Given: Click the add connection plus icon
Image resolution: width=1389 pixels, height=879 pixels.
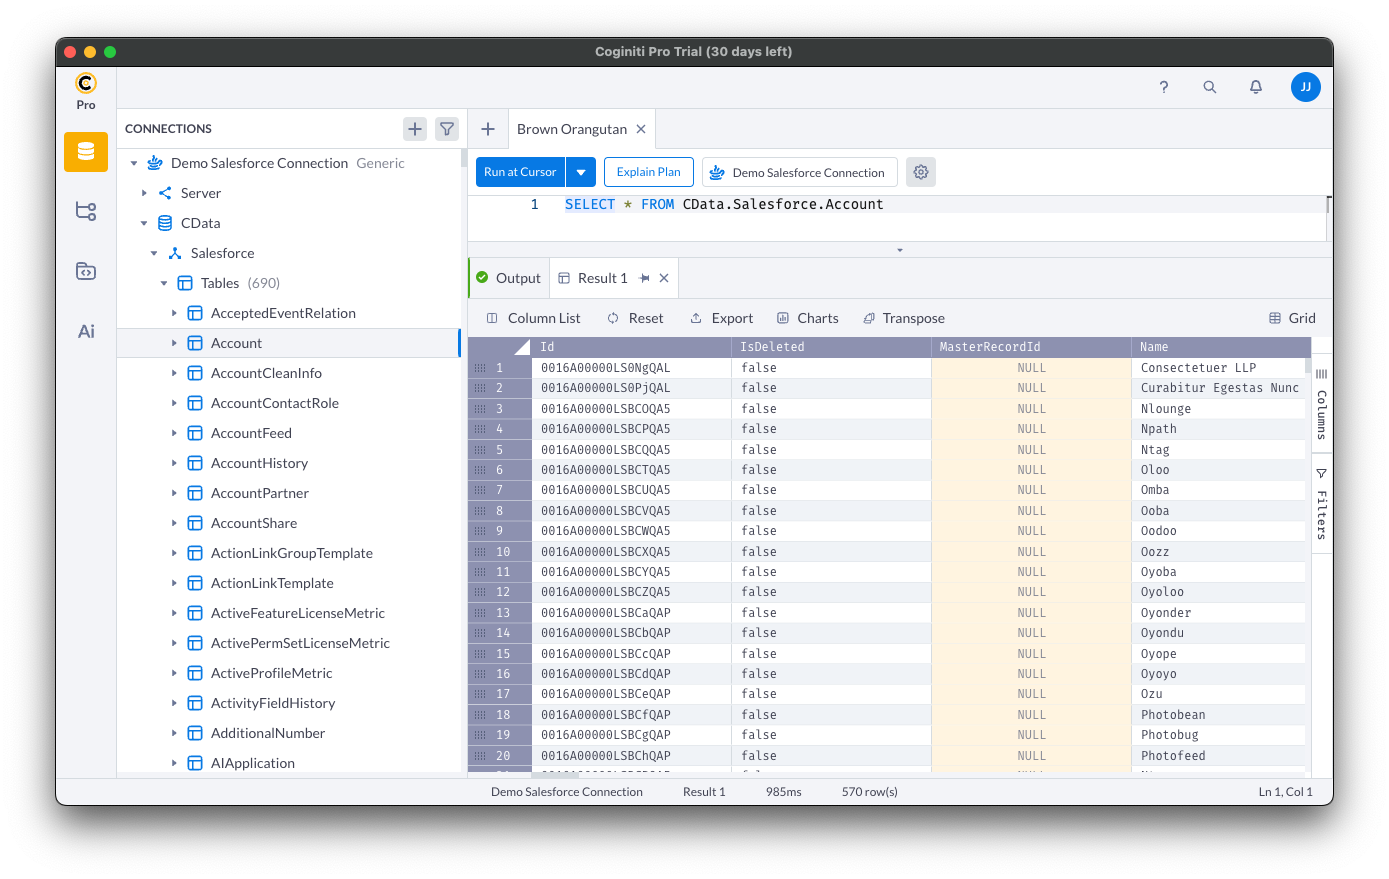Looking at the screenshot, I should pyautogui.click(x=415, y=129).
